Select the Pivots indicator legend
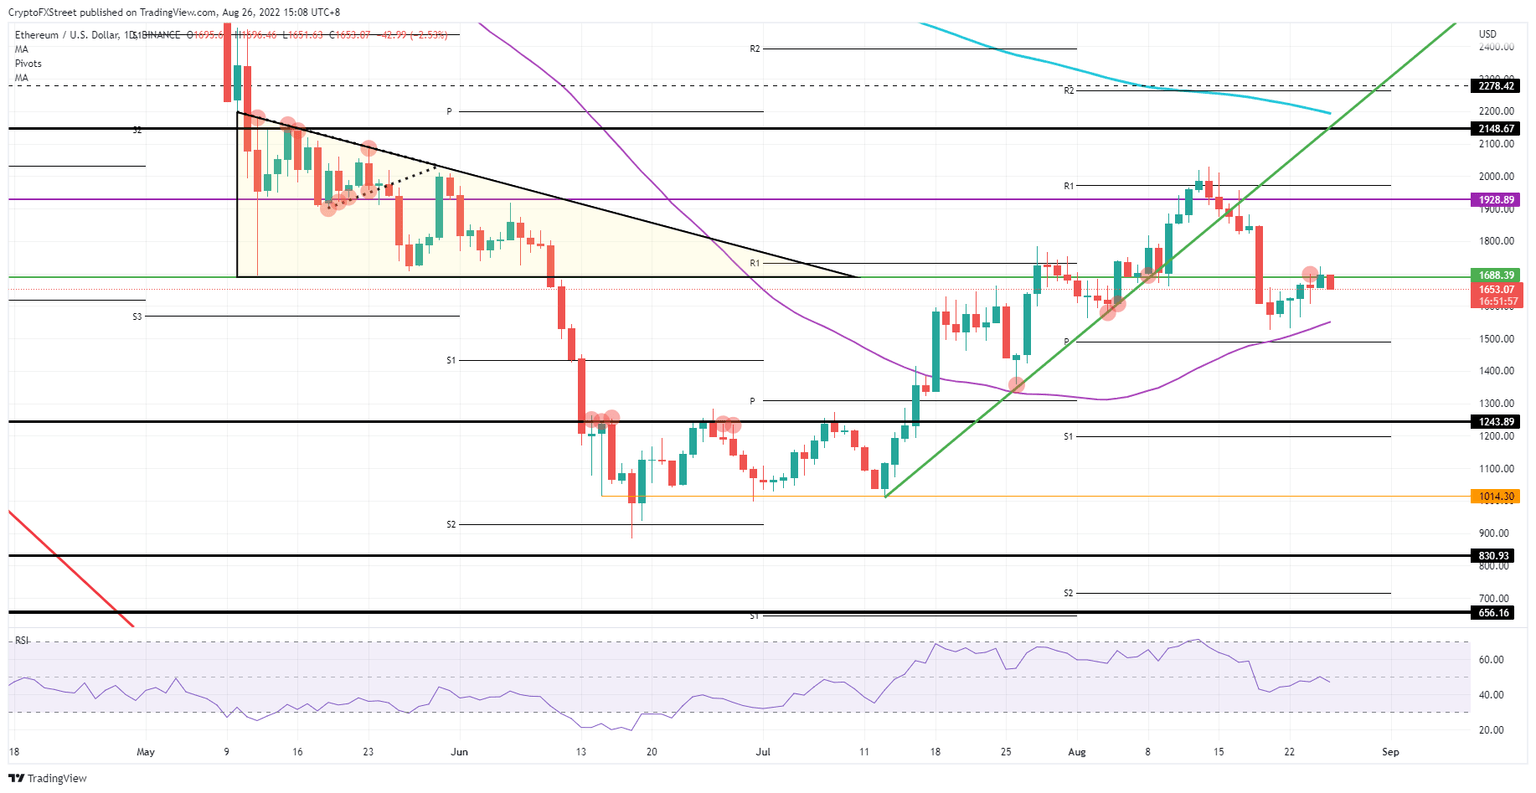The height and width of the screenshot is (793, 1536). point(27,63)
